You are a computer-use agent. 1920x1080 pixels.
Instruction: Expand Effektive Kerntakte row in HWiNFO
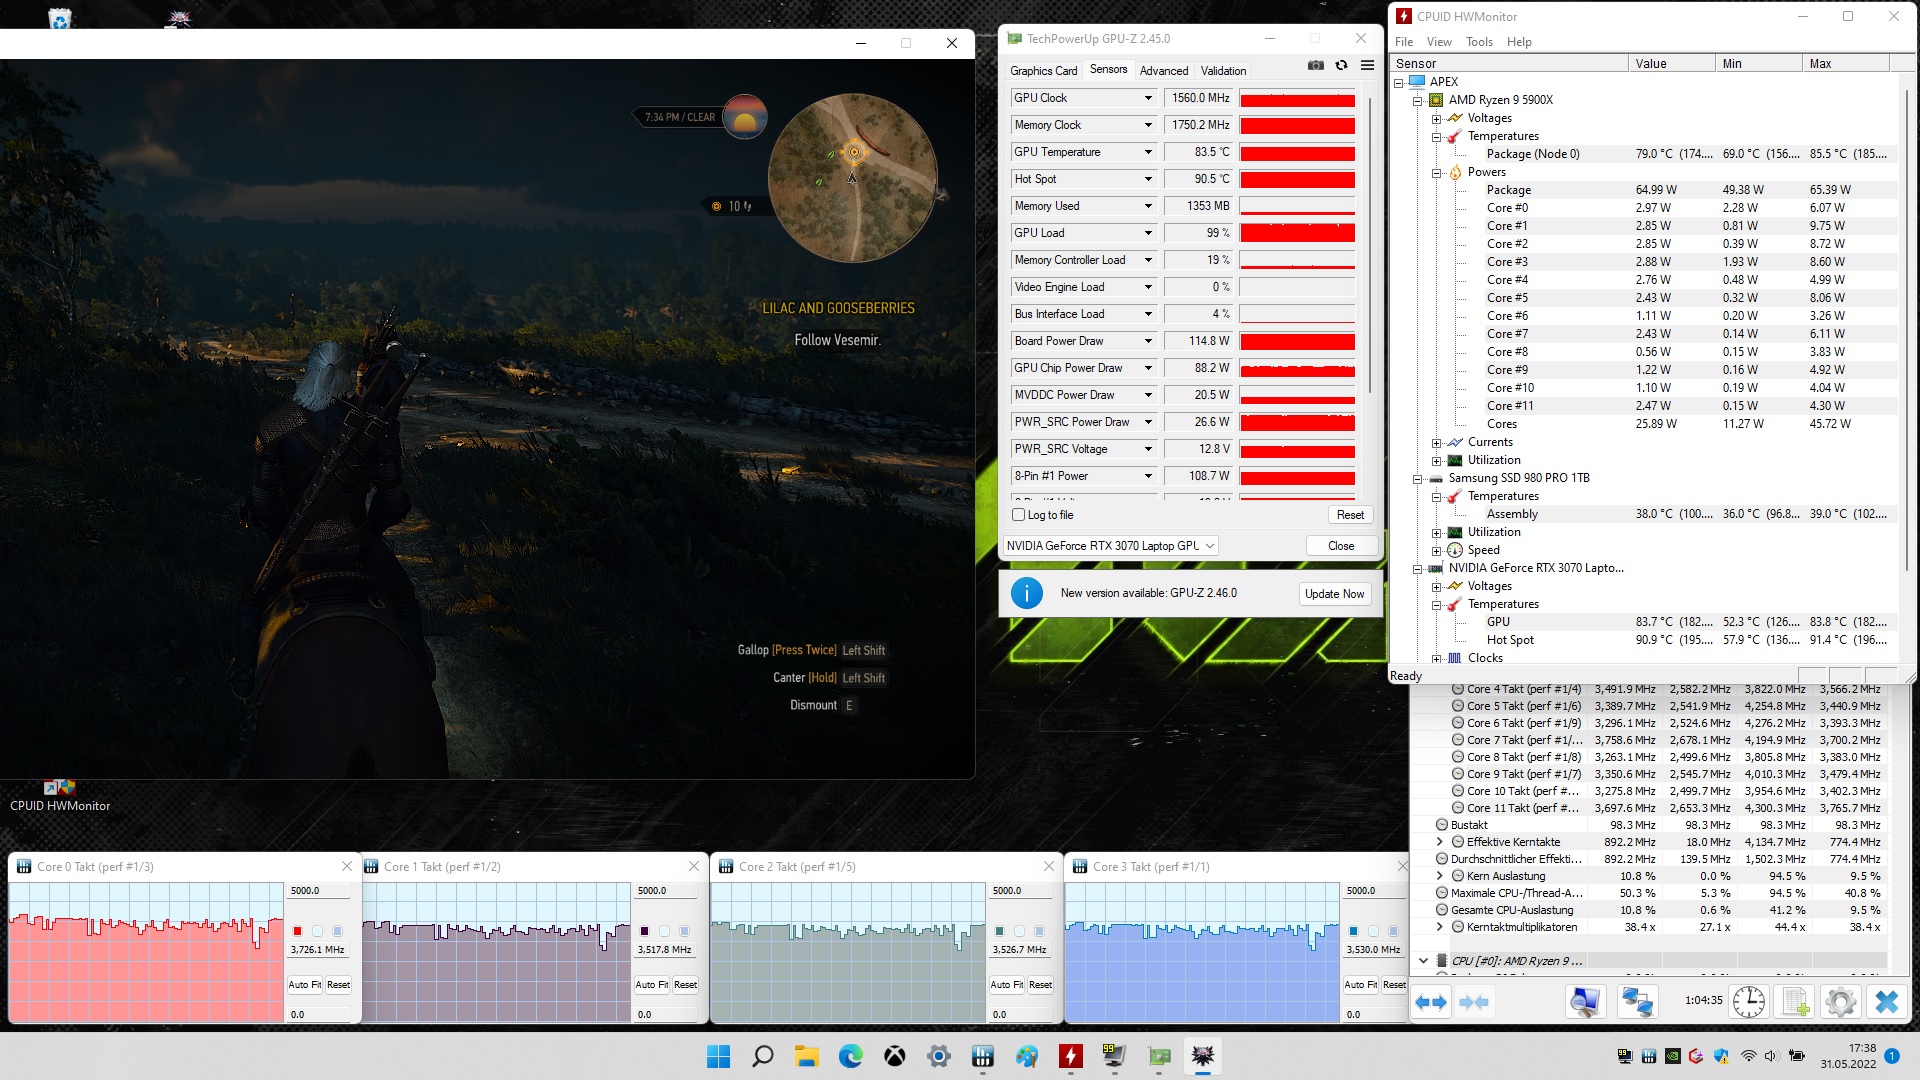point(1440,842)
